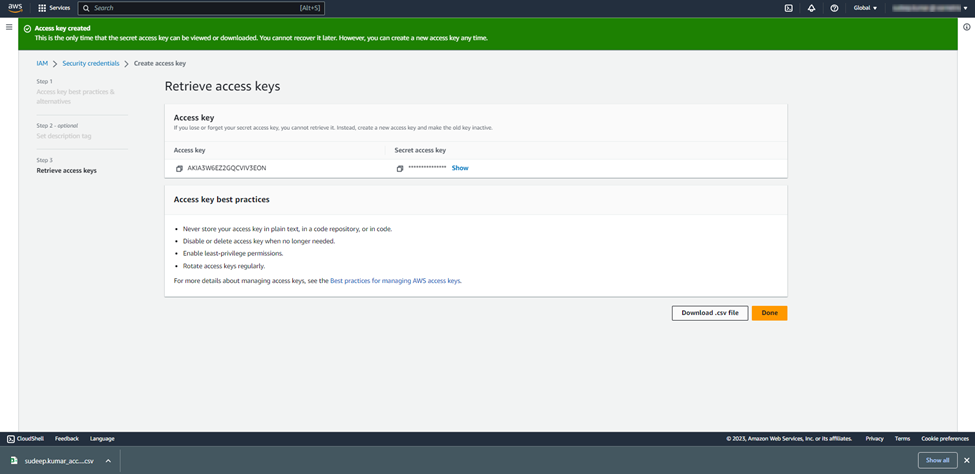Copy the secret access key
This screenshot has height=474, width=975.
400,169
